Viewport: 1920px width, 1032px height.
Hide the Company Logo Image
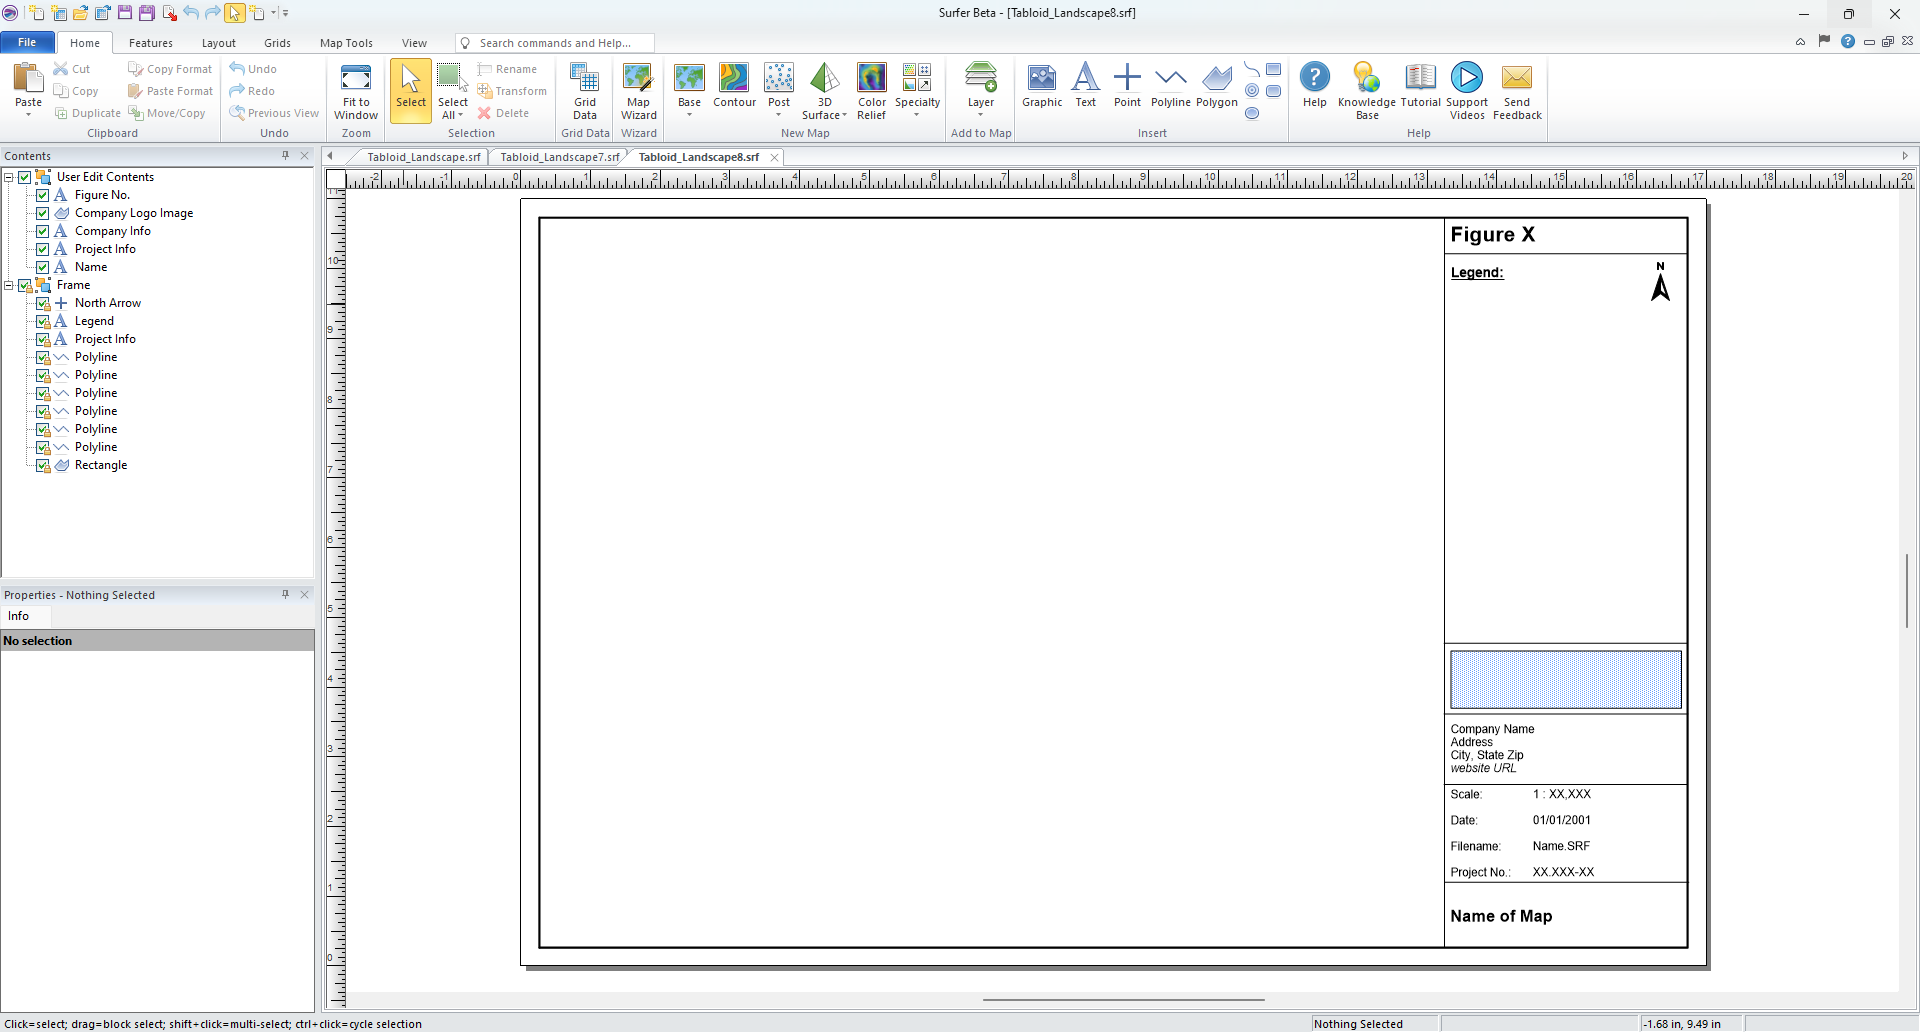[x=43, y=213]
